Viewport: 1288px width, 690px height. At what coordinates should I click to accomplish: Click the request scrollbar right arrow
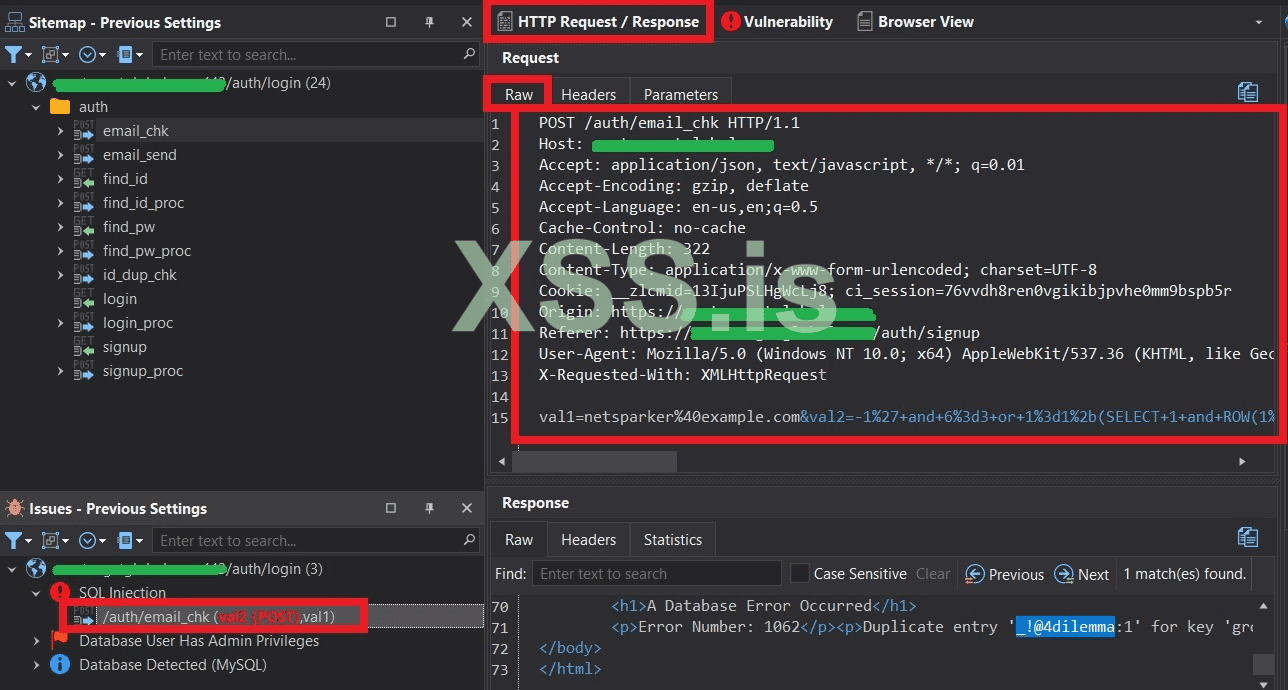pos(1242,461)
